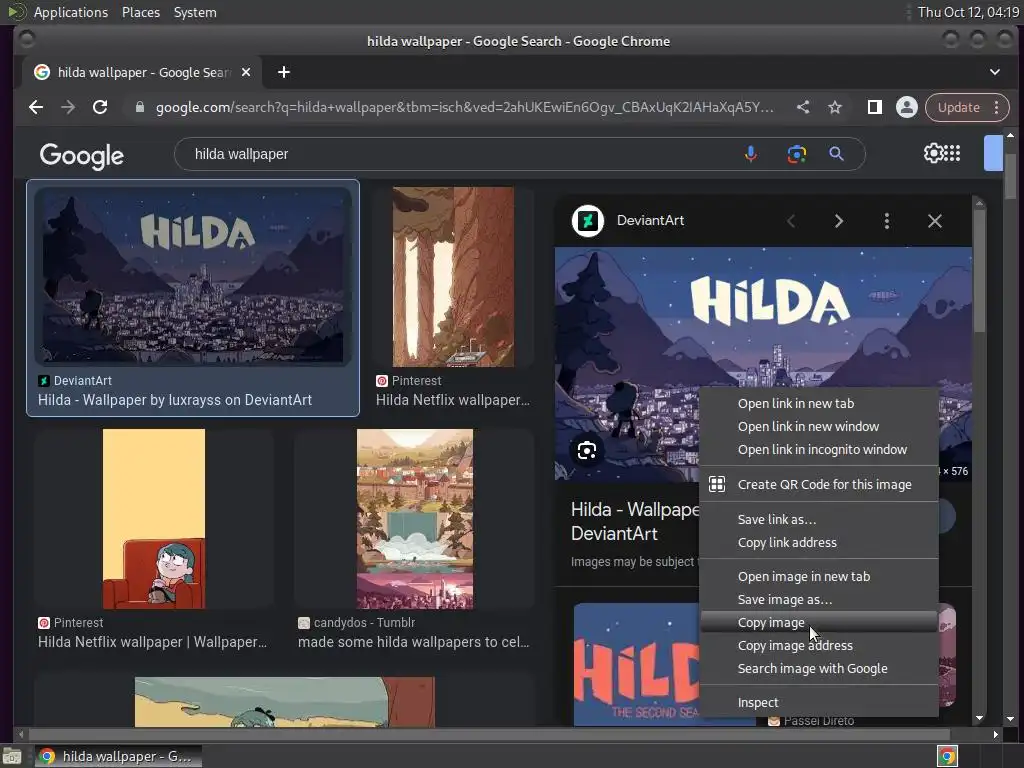Expand the tab search dropdown arrow
Screen dimensions: 1024x768
(995, 72)
